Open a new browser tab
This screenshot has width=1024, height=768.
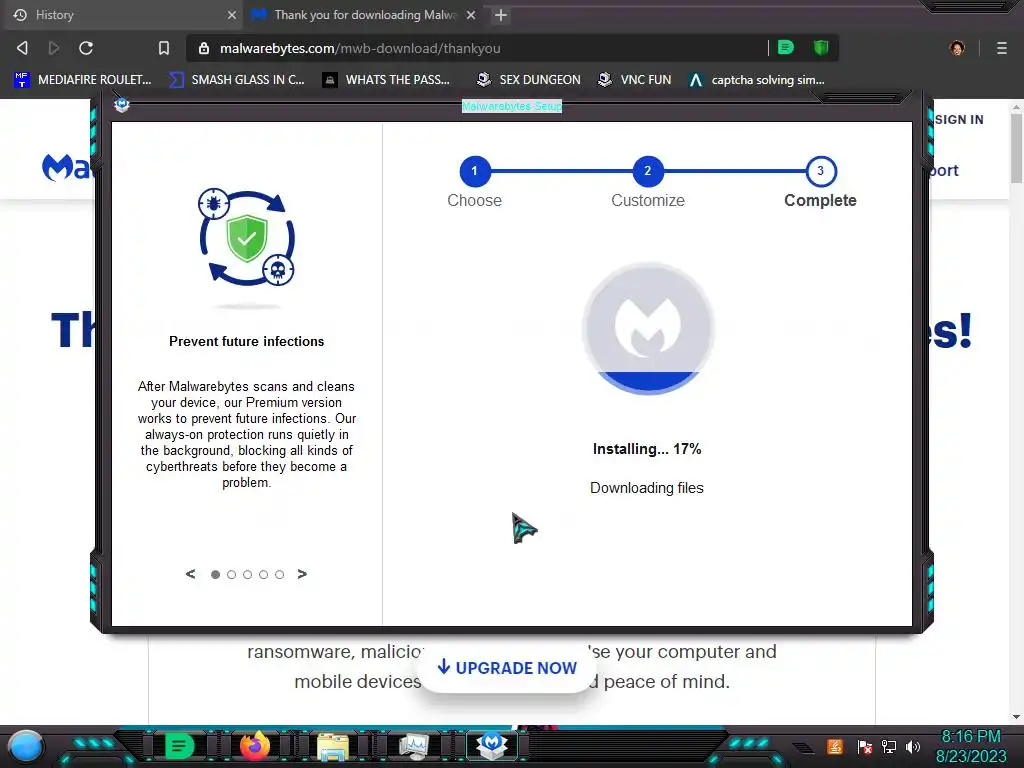click(501, 14)
